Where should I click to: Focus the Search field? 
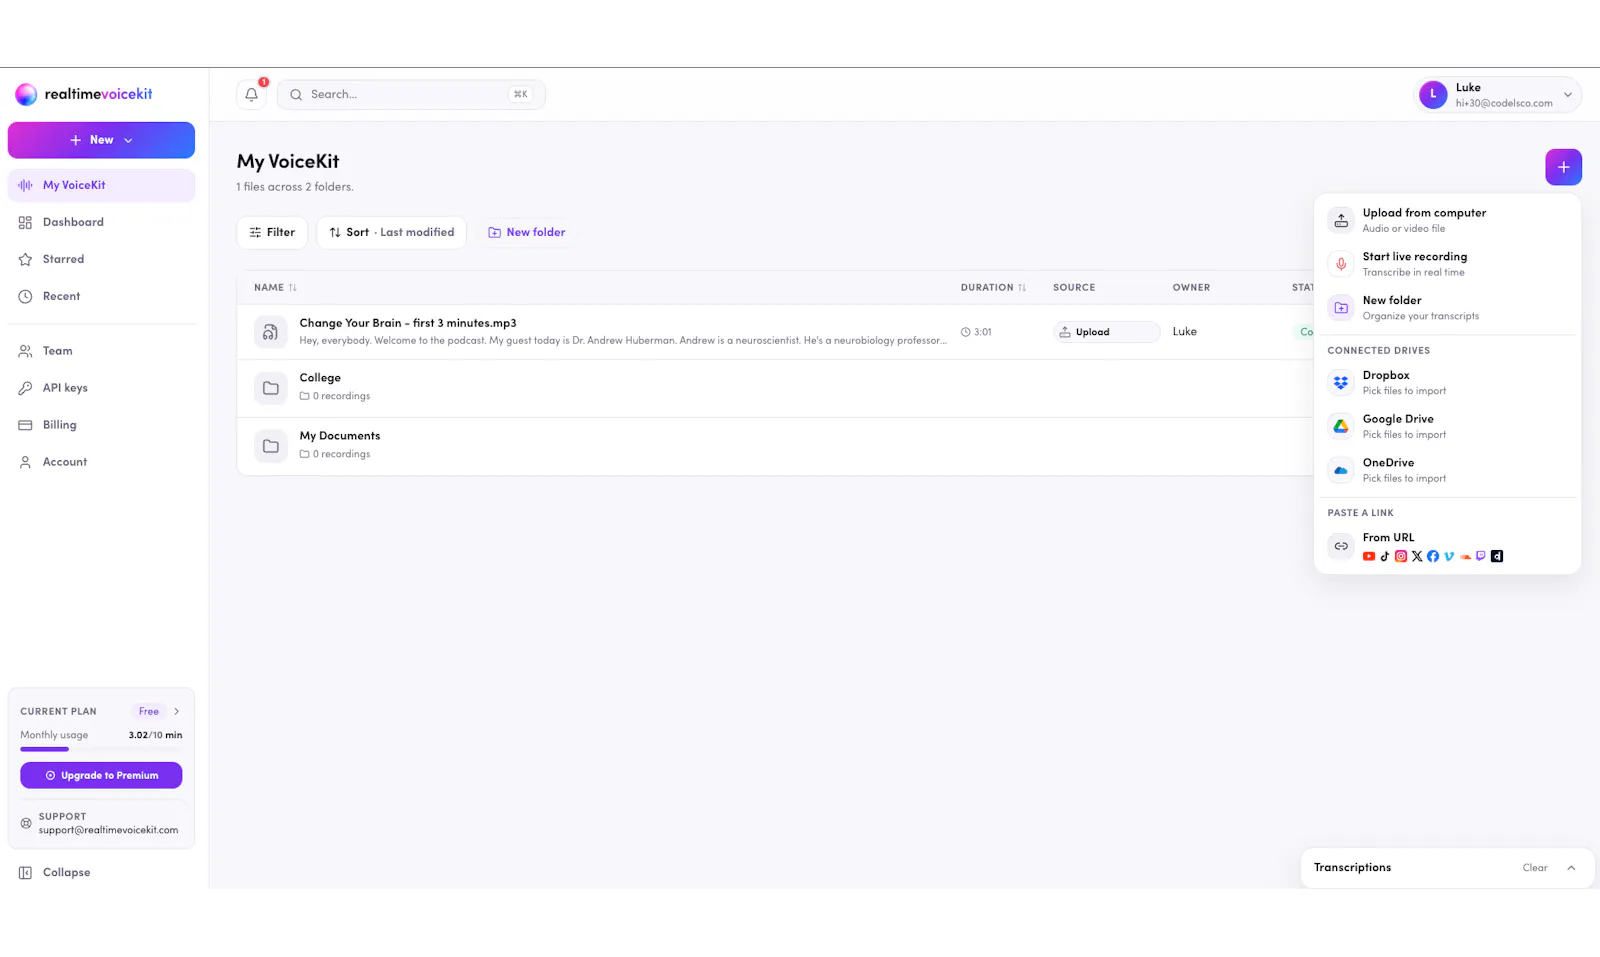[411, 95]
